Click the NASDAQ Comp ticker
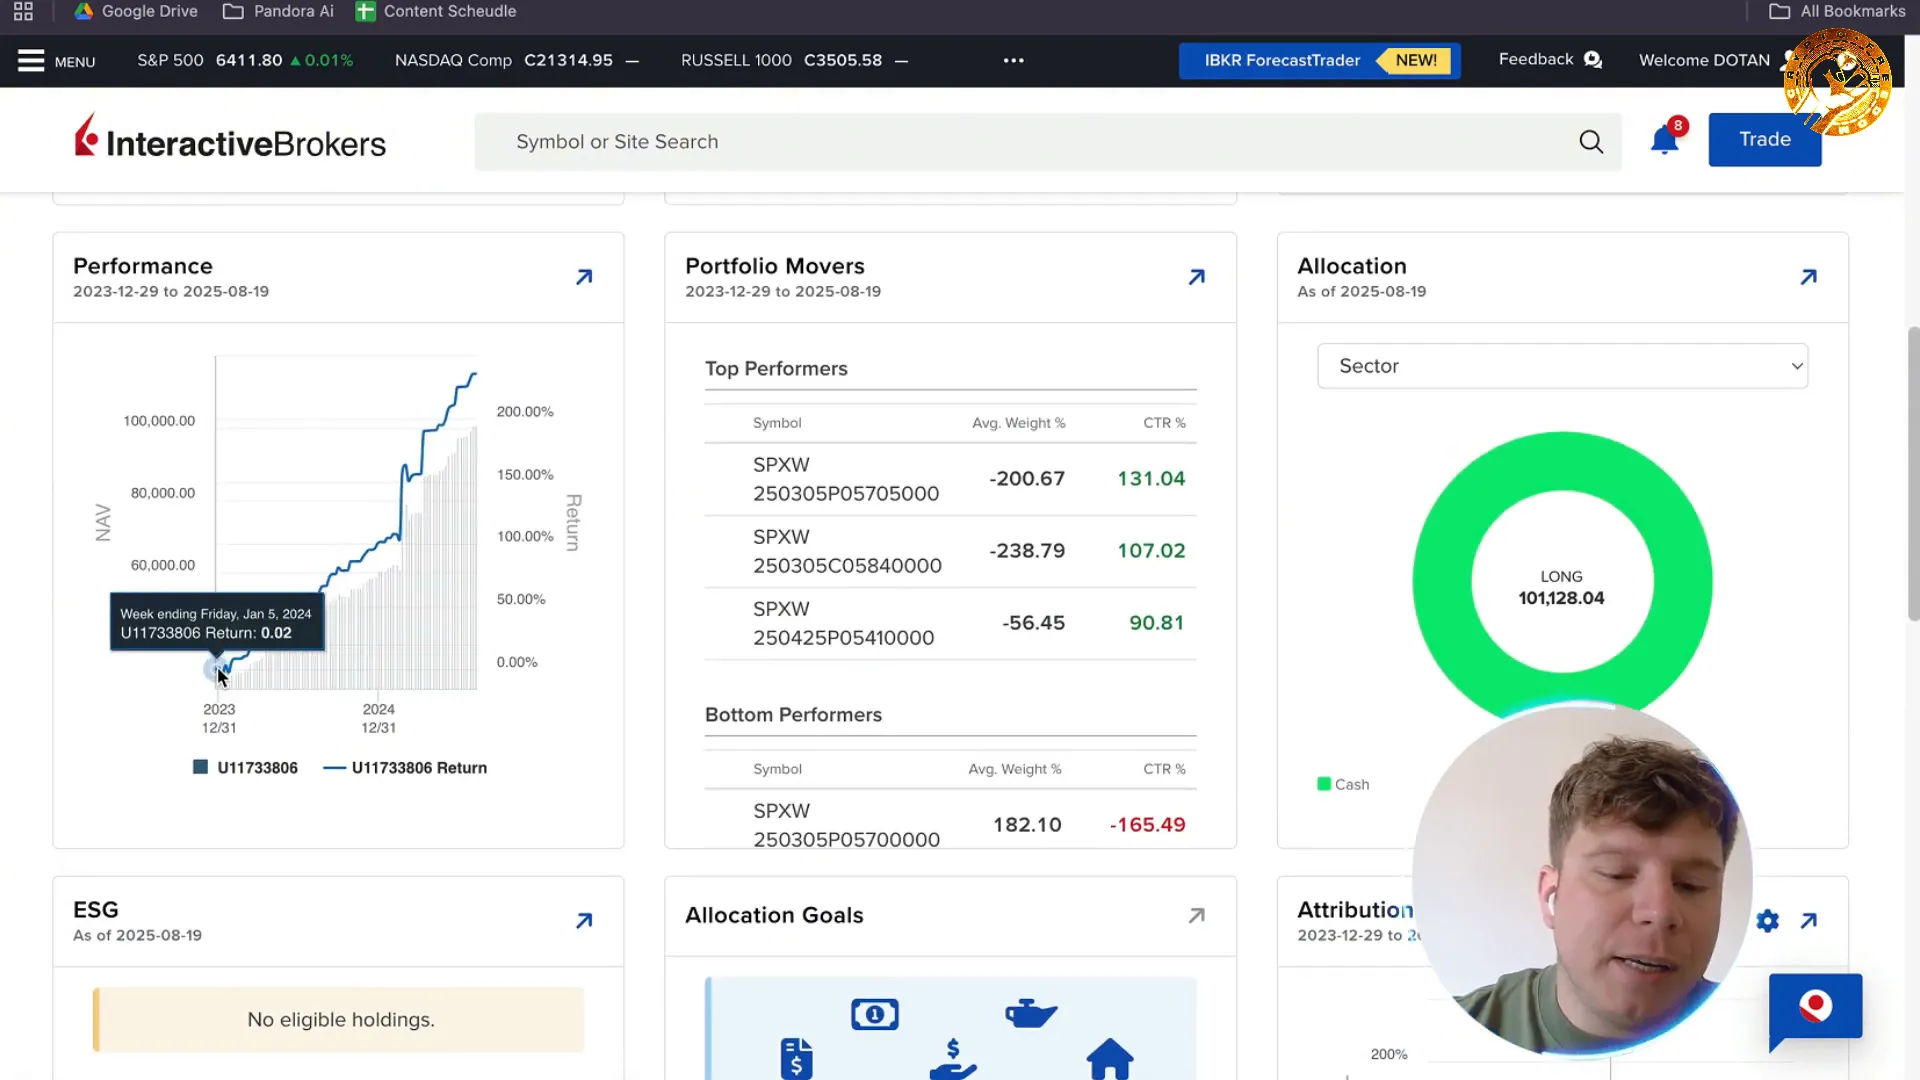 pos(516,61)
